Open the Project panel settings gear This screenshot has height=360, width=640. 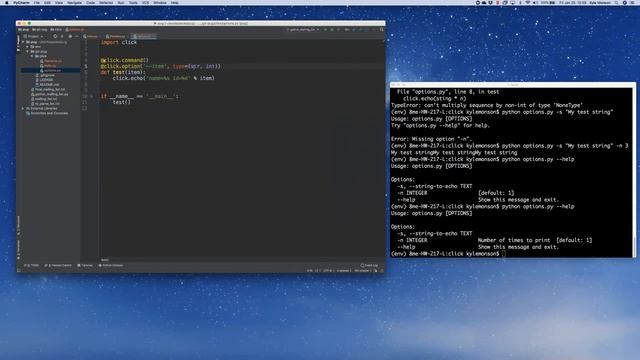click(70, 36)
